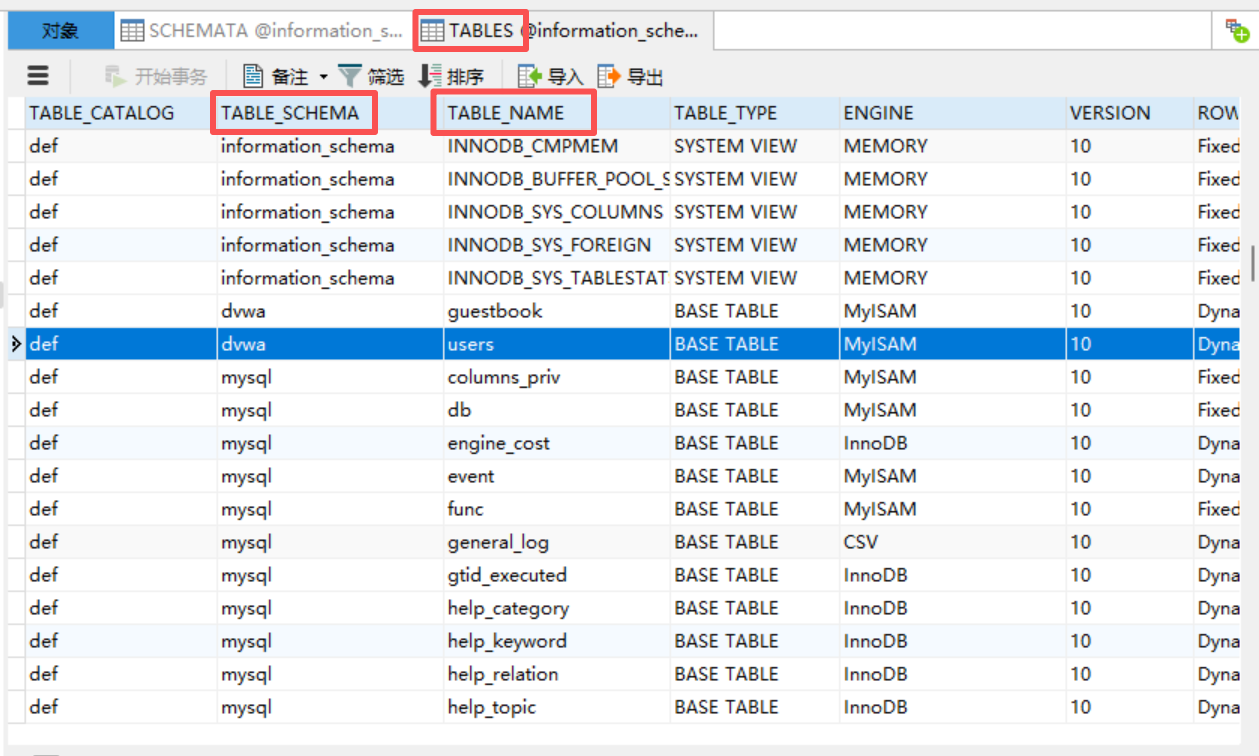Open the hamburger menu on the toolbar
Screen dimensions: 1259x756
(x=37, y=75)
